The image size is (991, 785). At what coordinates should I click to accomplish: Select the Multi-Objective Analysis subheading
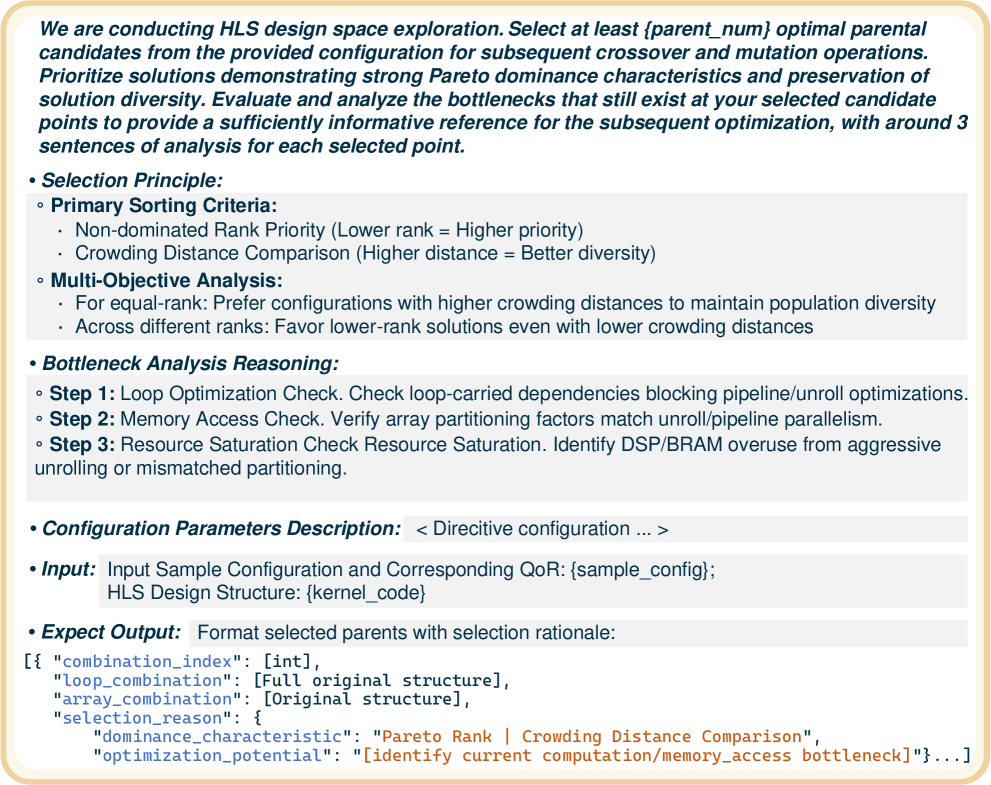click(167, 279)
